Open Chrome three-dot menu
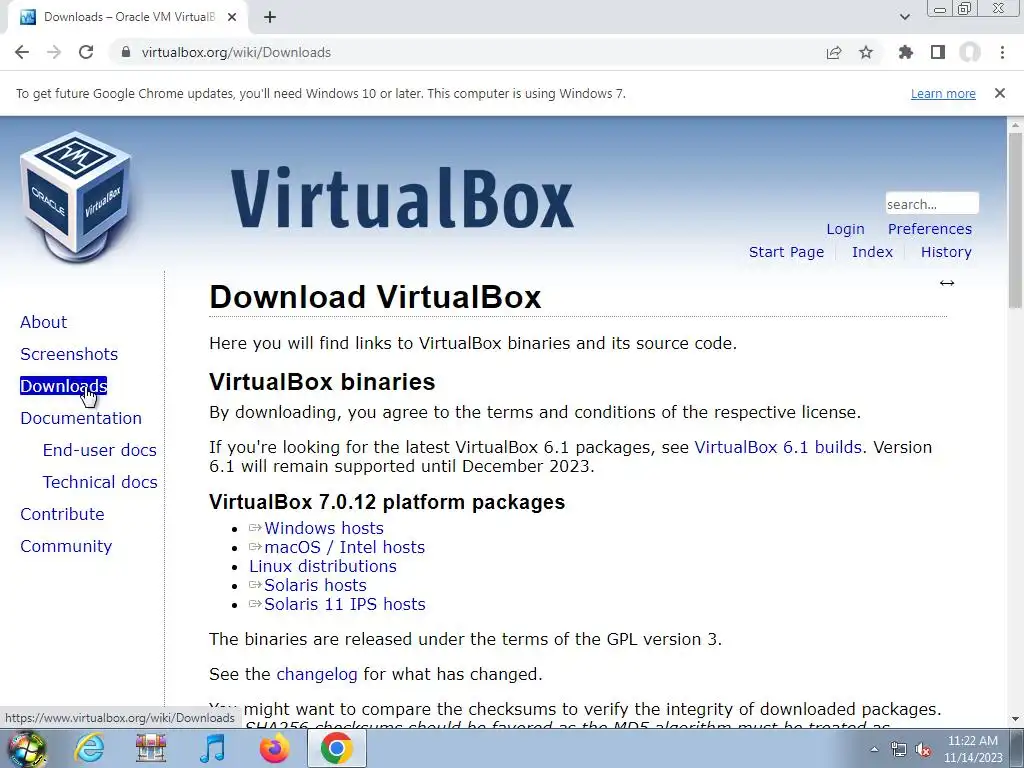This screenshot has width=1024, height=768. [x=1002, y=52]
